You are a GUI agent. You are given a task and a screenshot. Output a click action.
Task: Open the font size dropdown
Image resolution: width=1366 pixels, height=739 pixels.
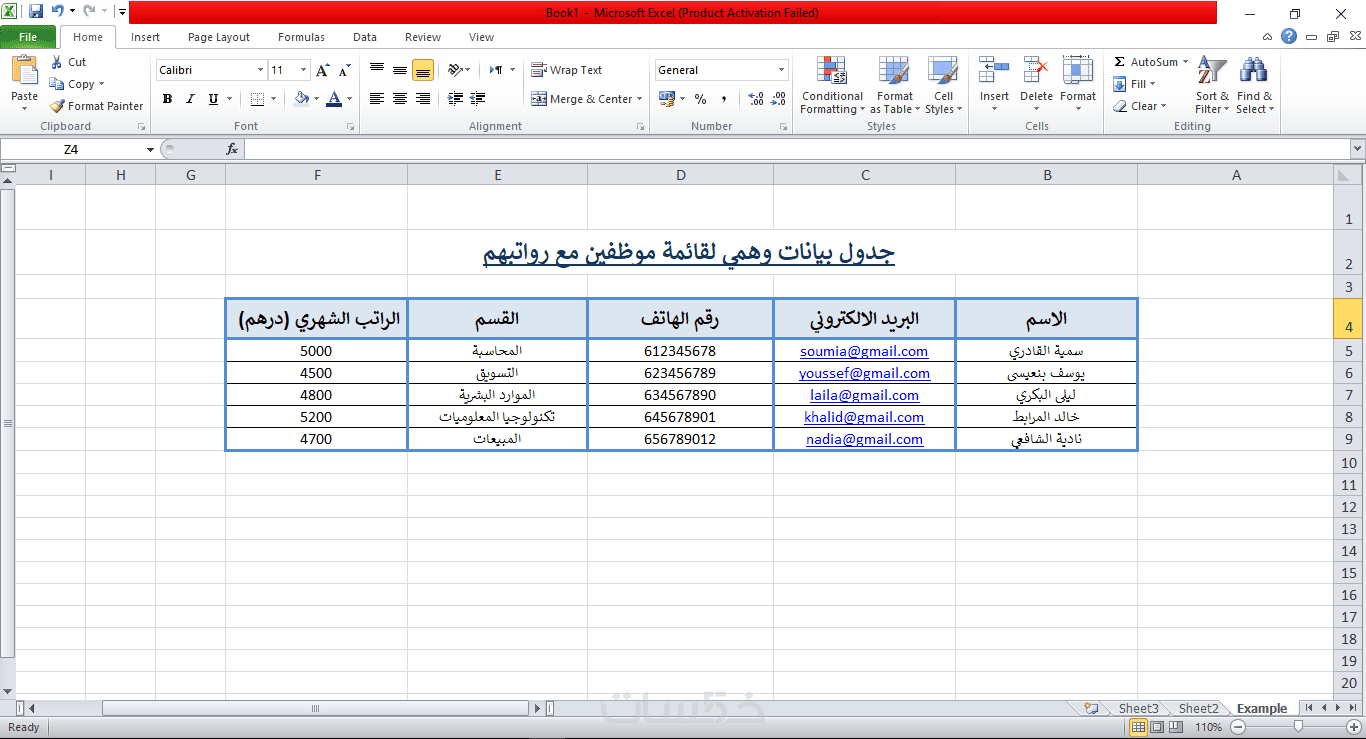pos(303,70)
